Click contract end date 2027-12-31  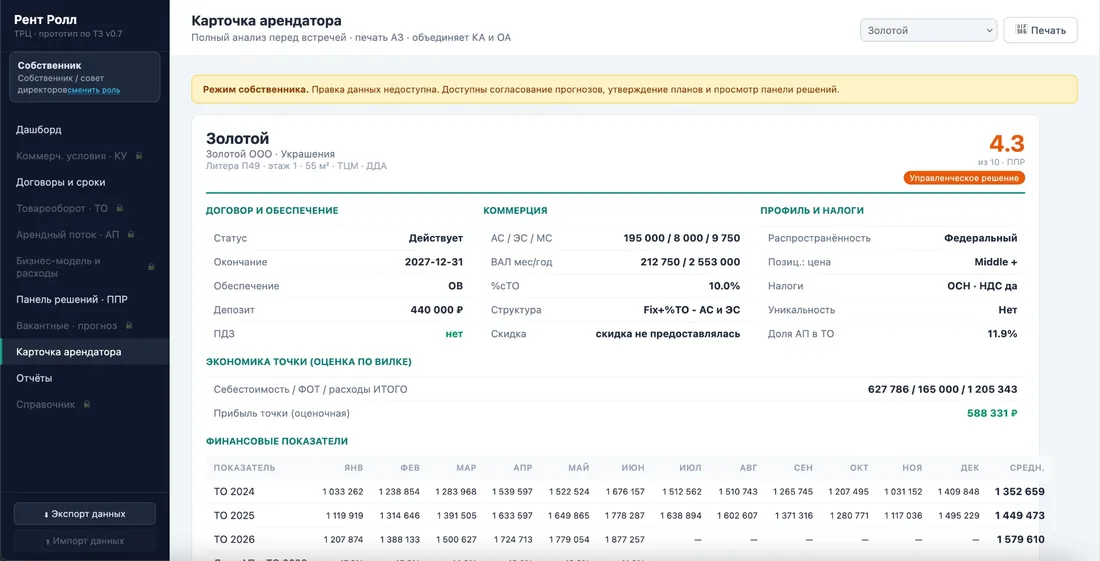(434, 262)
